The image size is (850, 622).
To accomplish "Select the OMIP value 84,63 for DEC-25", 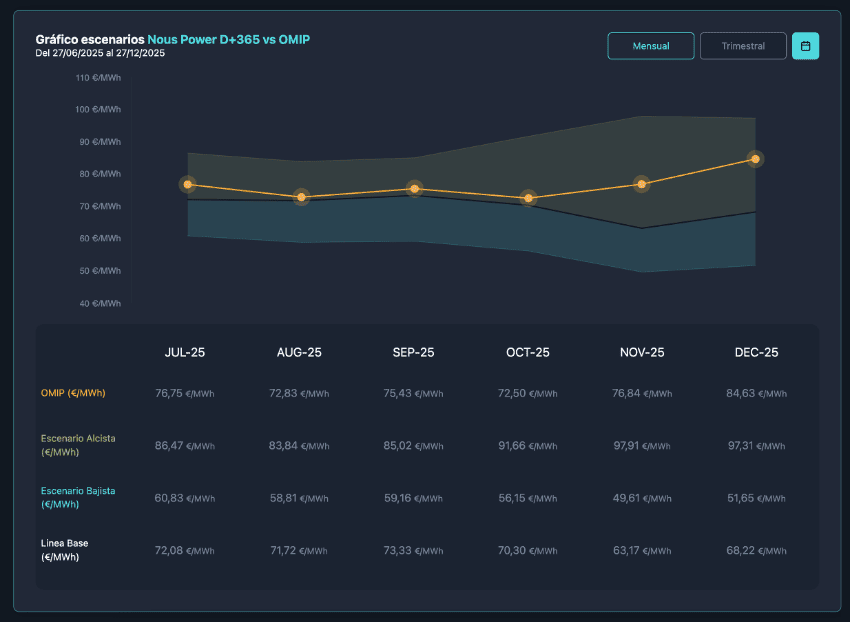I will 745,393.
